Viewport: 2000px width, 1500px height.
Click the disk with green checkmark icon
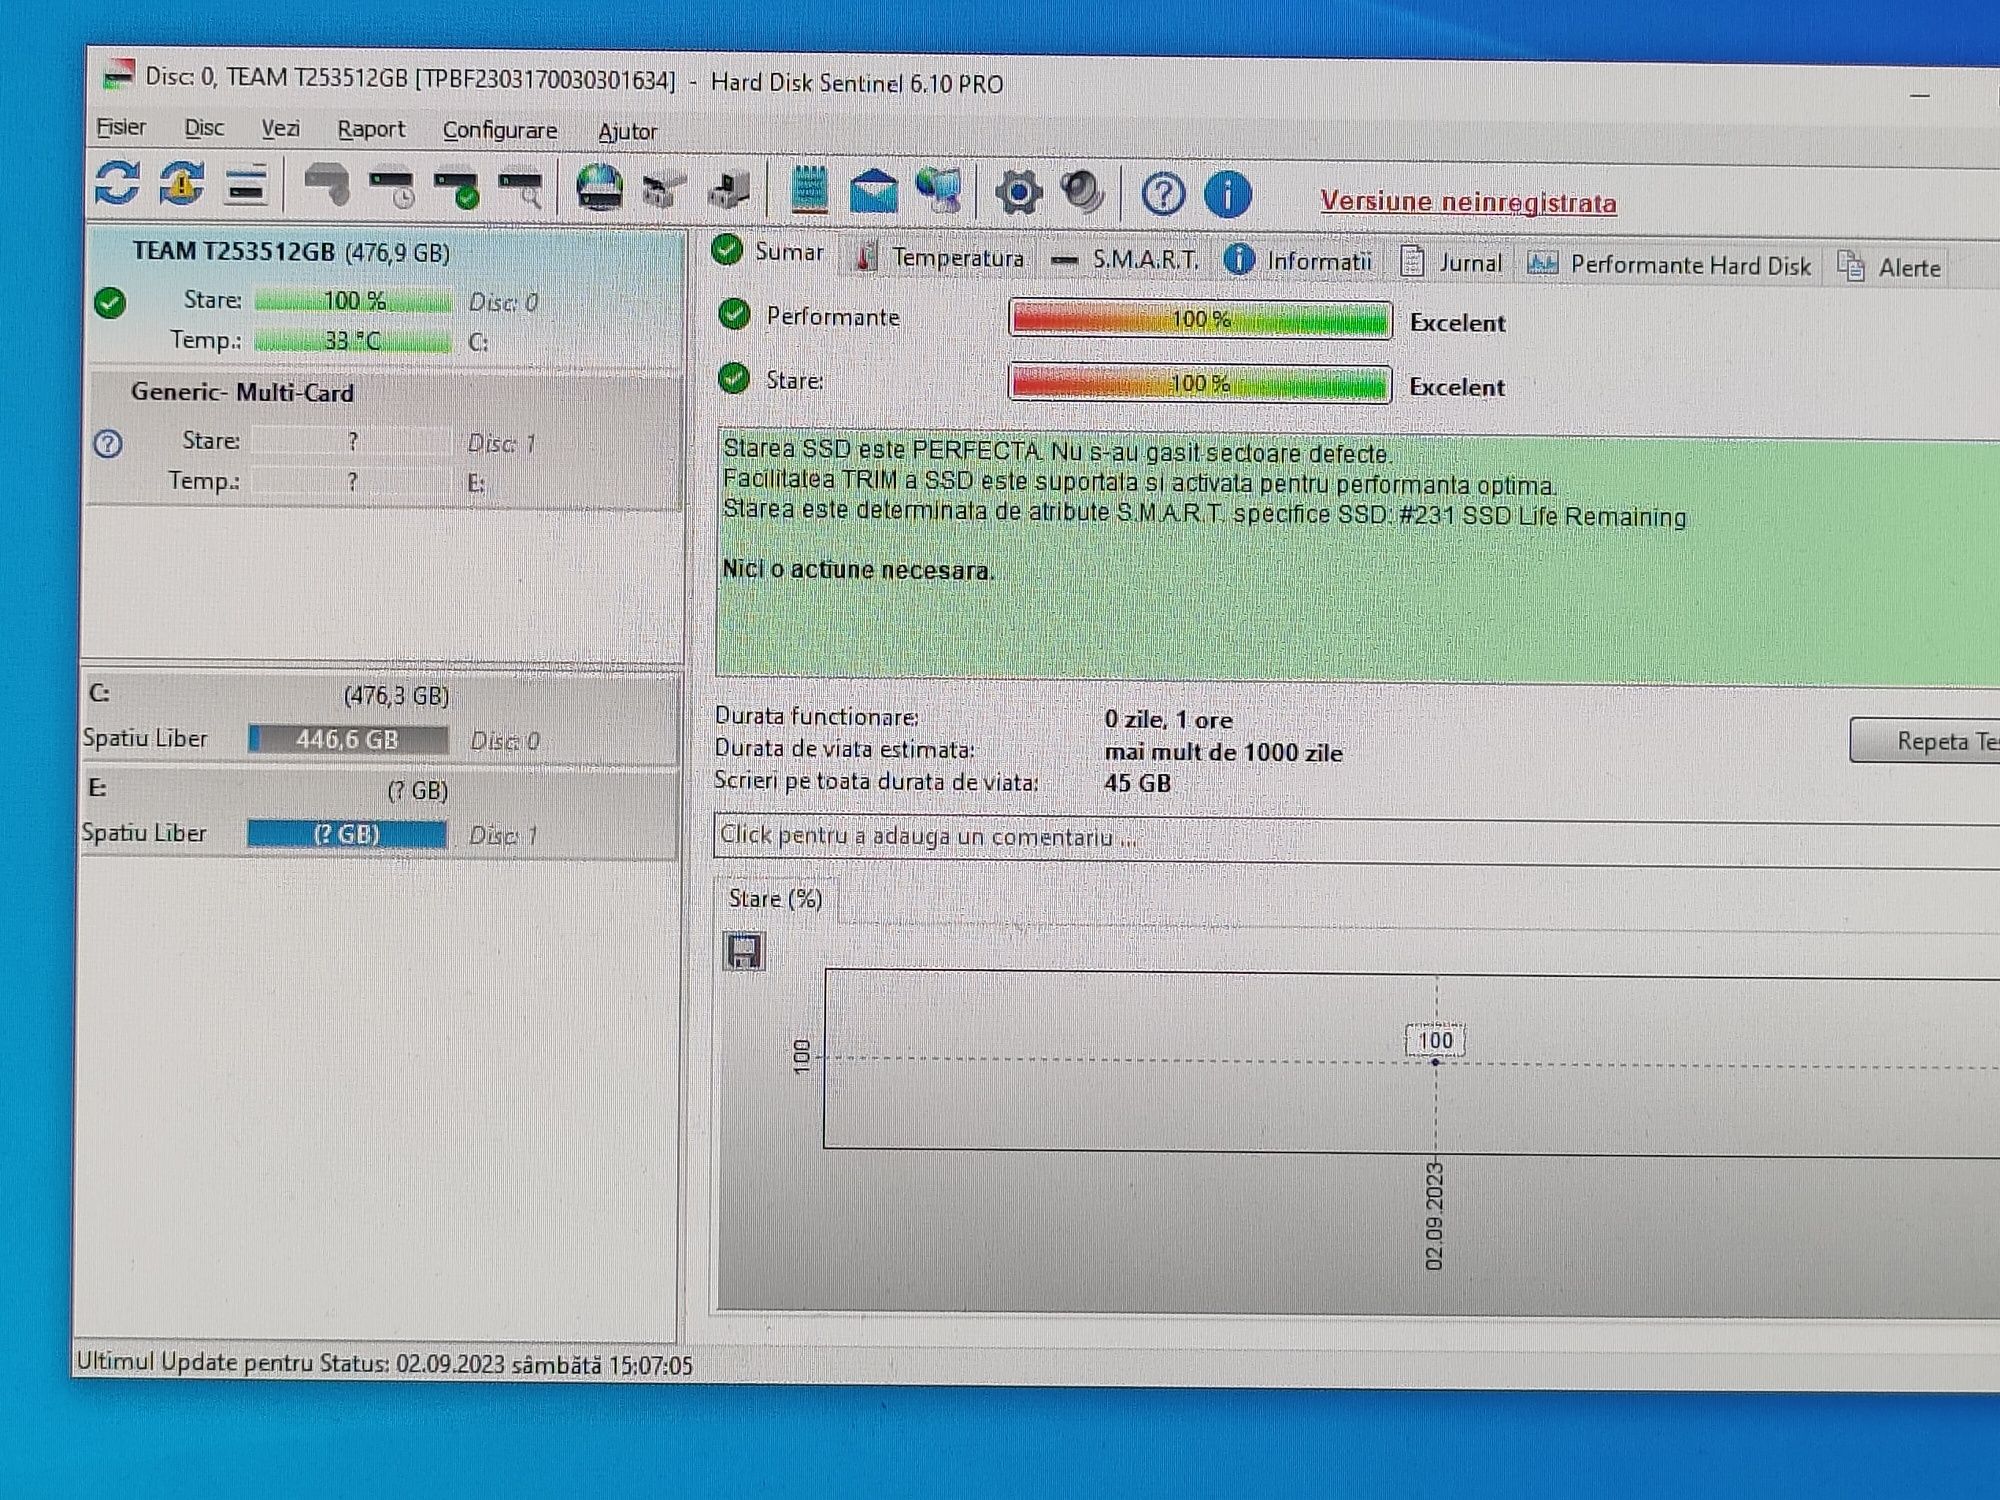coord(456,188)
